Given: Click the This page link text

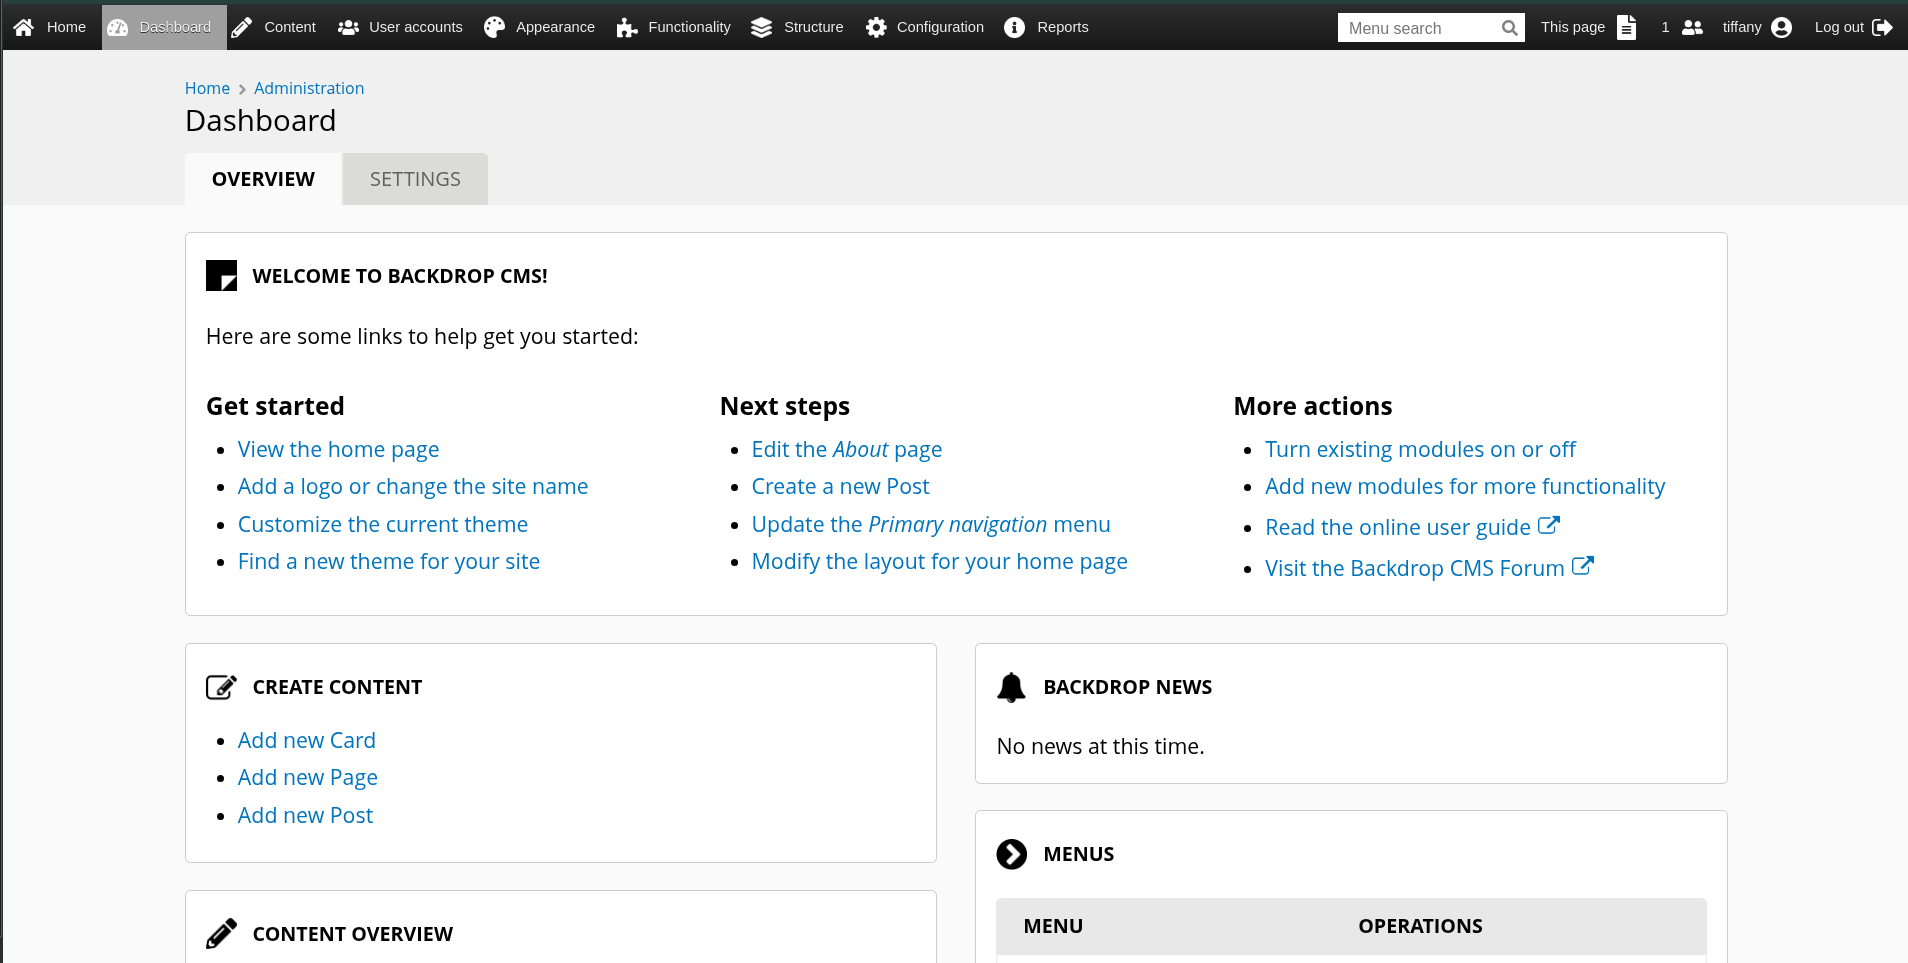Looking at the screenshot, I should pyautogui.click(x=1572, y=27).
